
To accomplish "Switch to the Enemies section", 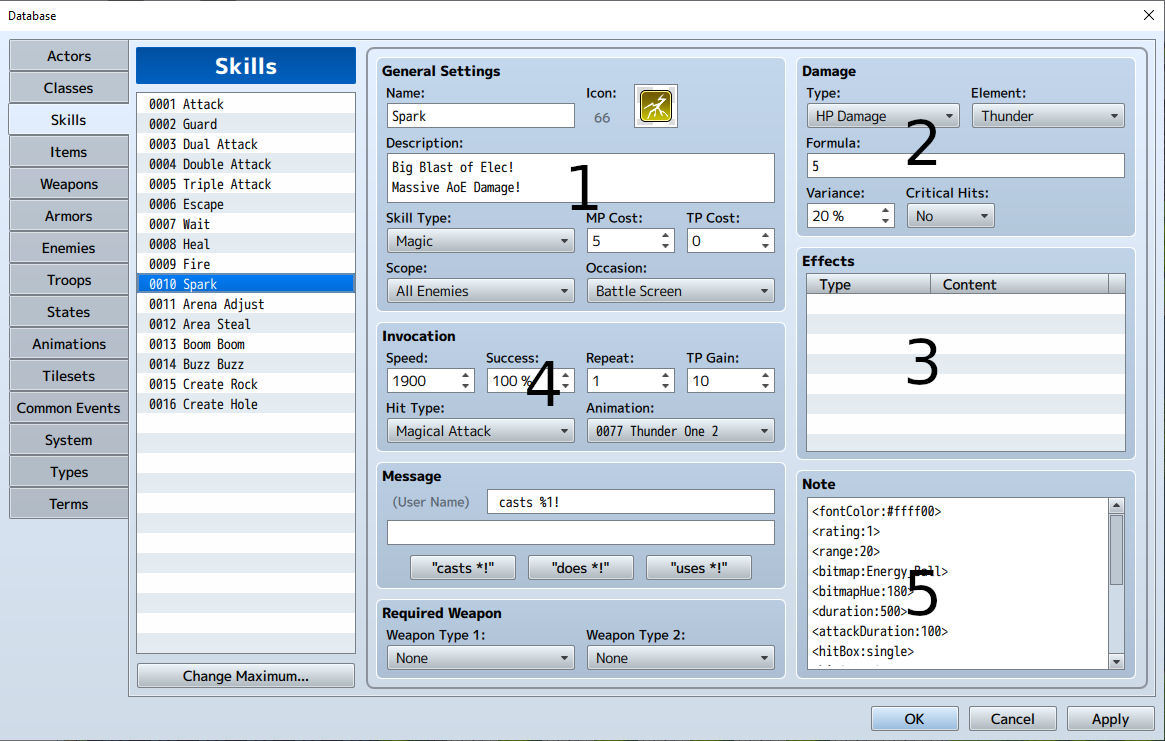I will (x=68, y=247).
